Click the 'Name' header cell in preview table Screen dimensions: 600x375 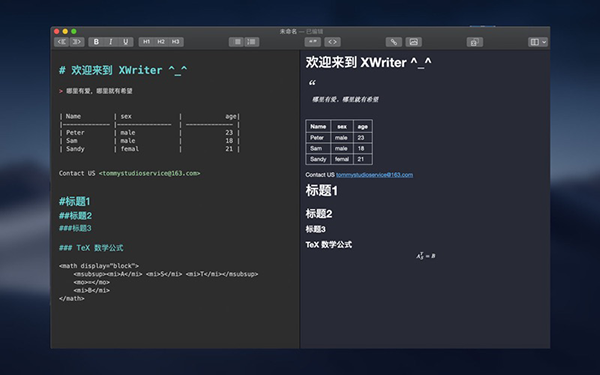(x=318, y=127)
